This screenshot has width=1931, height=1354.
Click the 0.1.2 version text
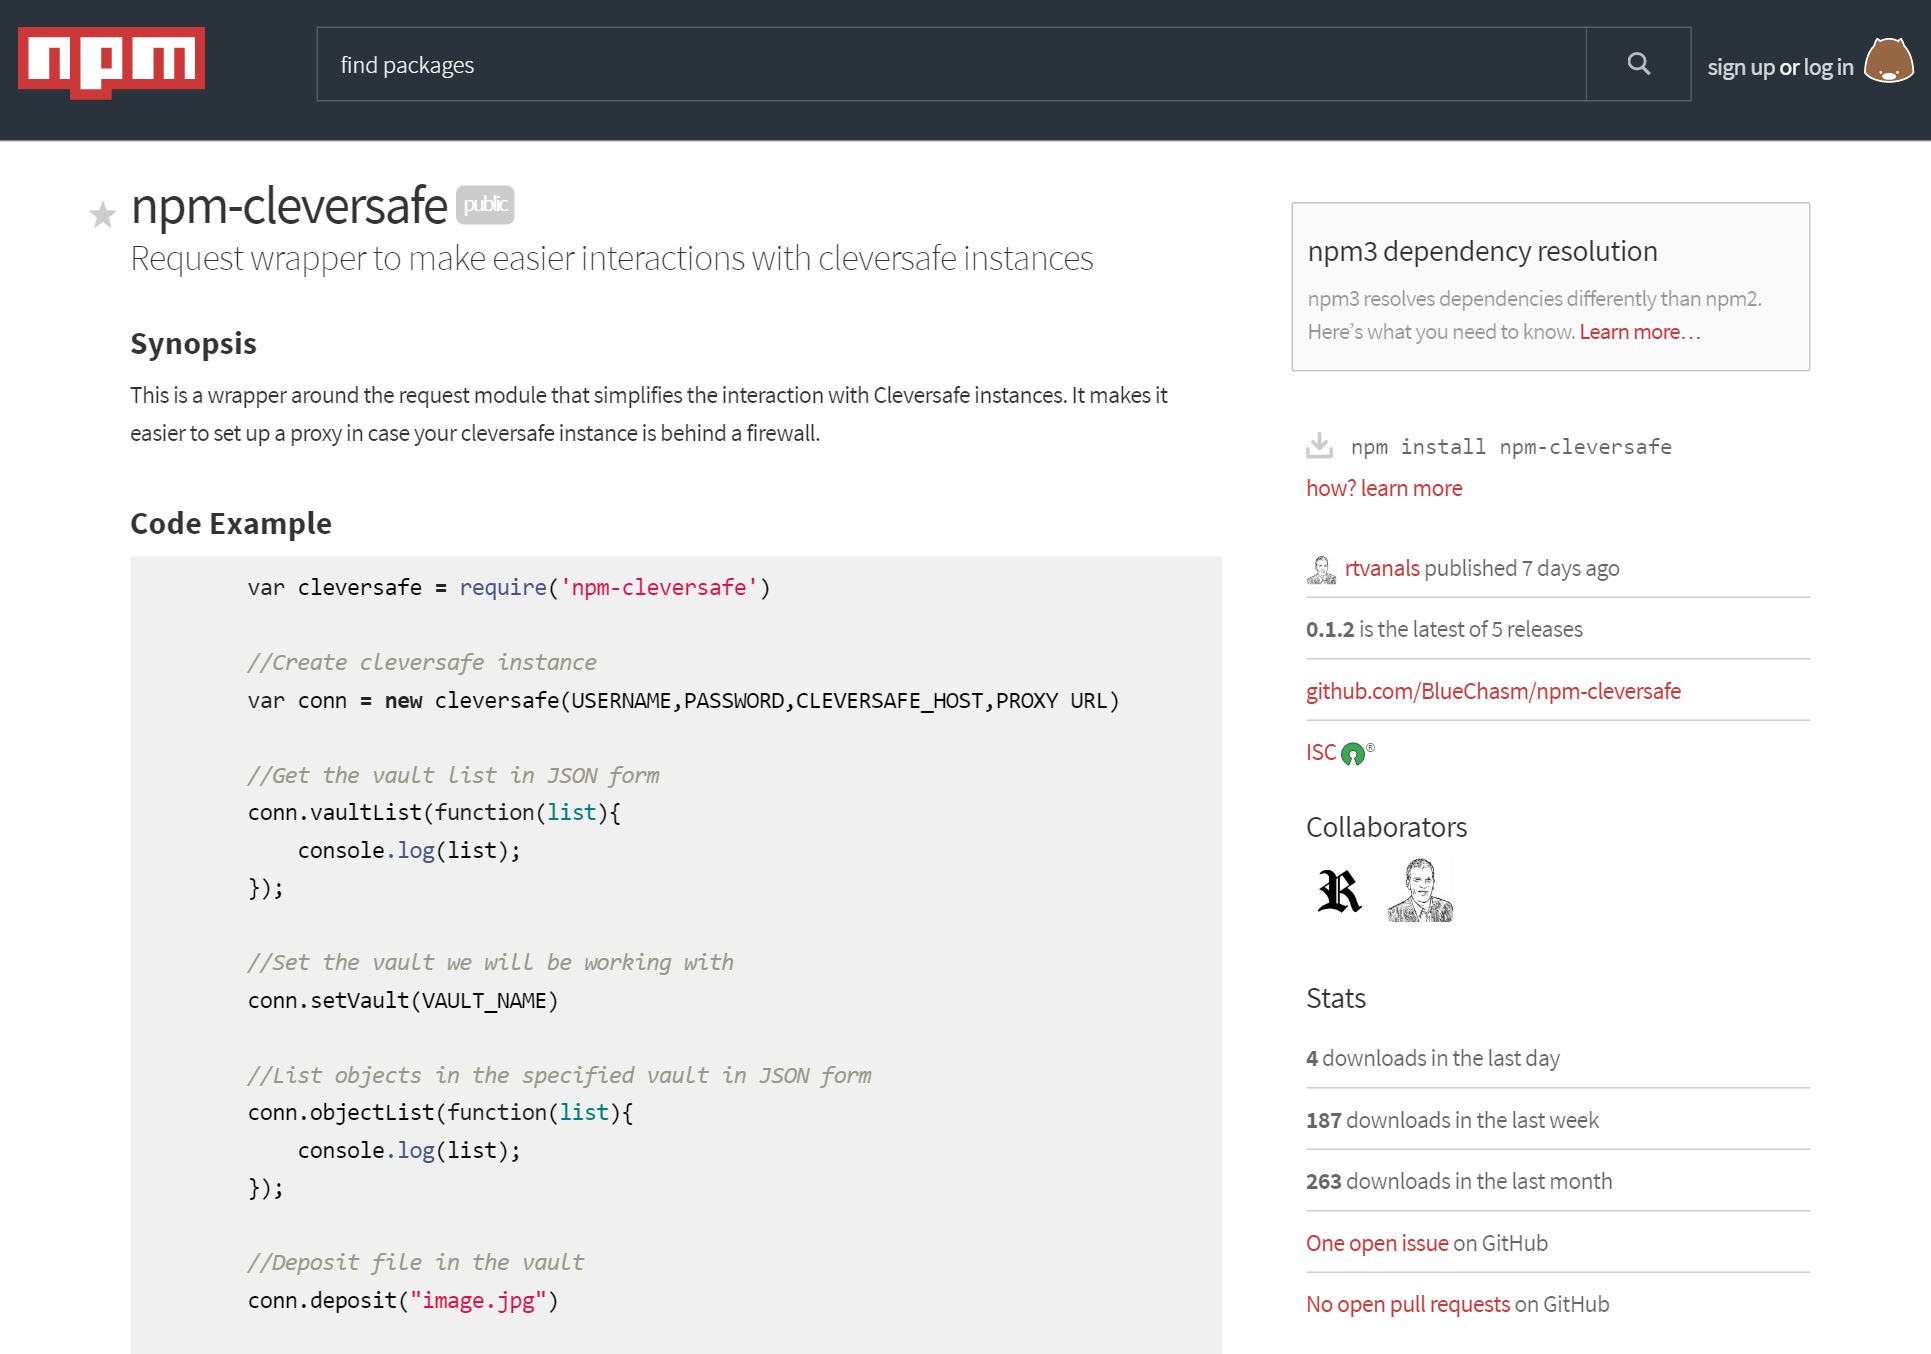(x=1330, y=629)
